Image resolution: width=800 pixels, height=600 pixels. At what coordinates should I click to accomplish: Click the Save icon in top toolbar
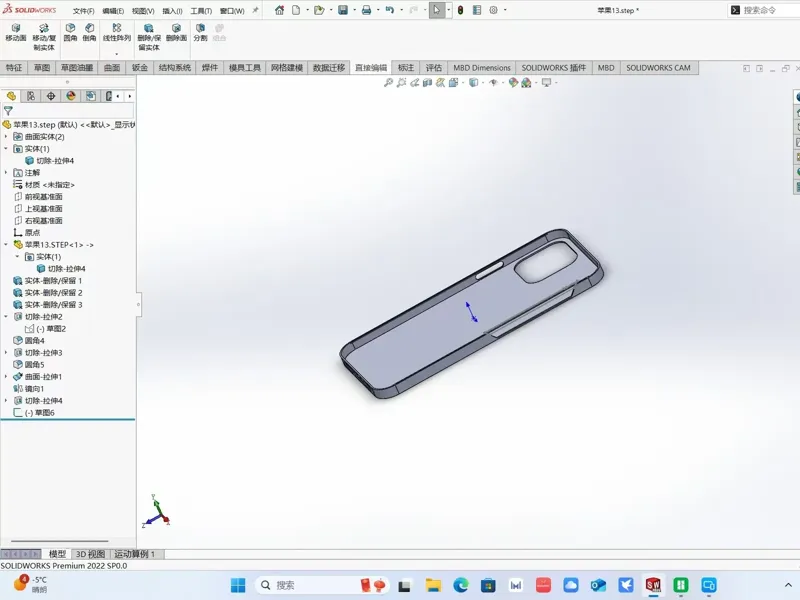(343, 10)
